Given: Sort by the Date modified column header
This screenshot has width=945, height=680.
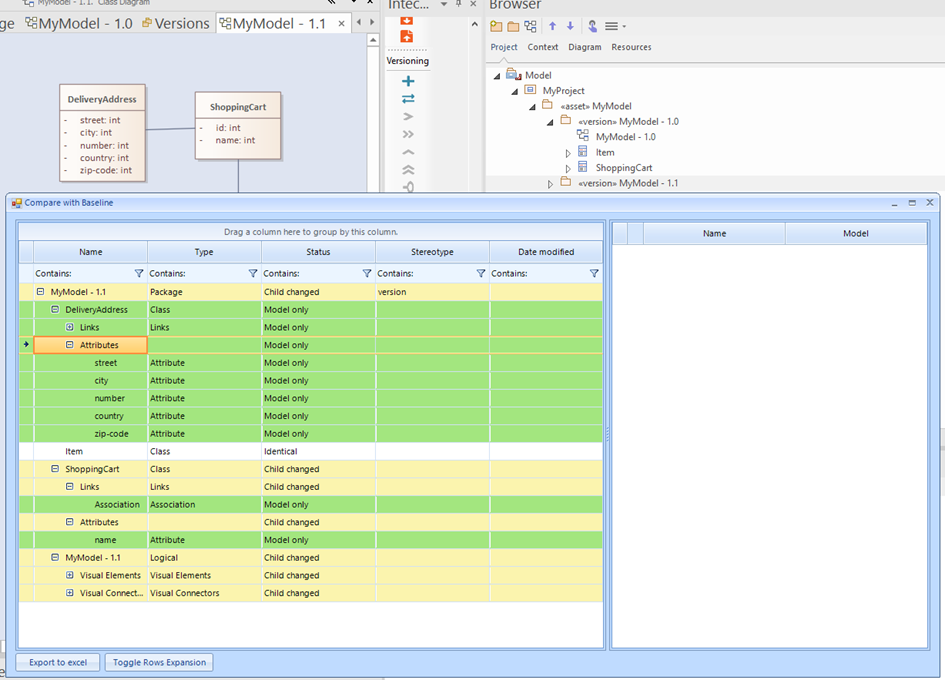Looking at the screenshot, I should pyautogui.click(x=546, y=252).
